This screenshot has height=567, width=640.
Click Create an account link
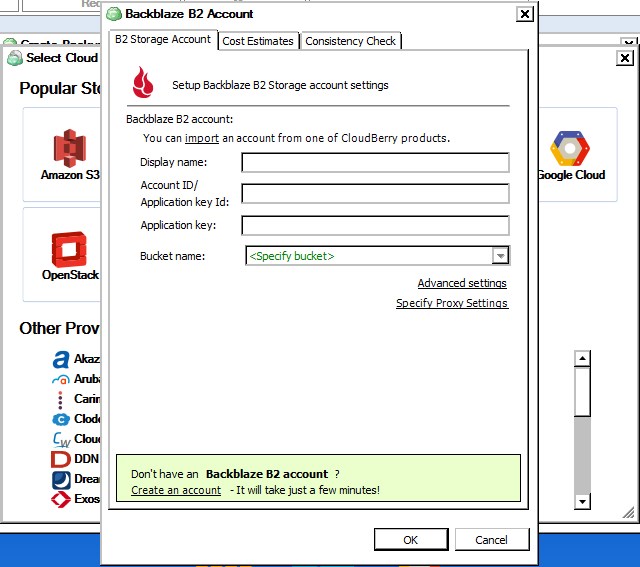[176, 490]
